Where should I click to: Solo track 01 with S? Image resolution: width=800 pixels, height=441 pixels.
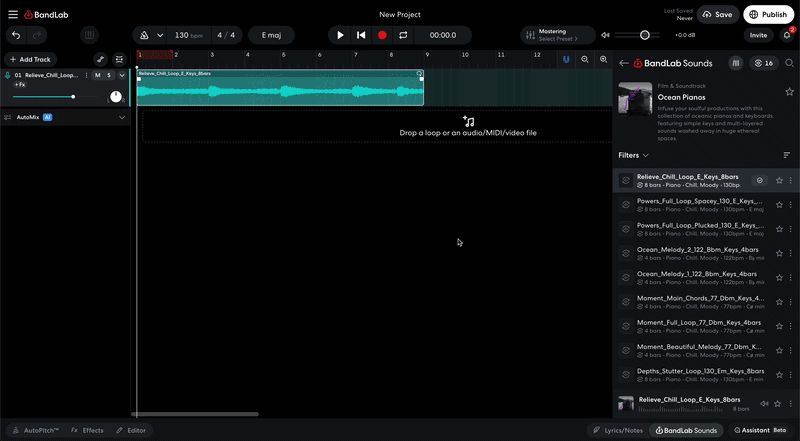pos(109,76)
